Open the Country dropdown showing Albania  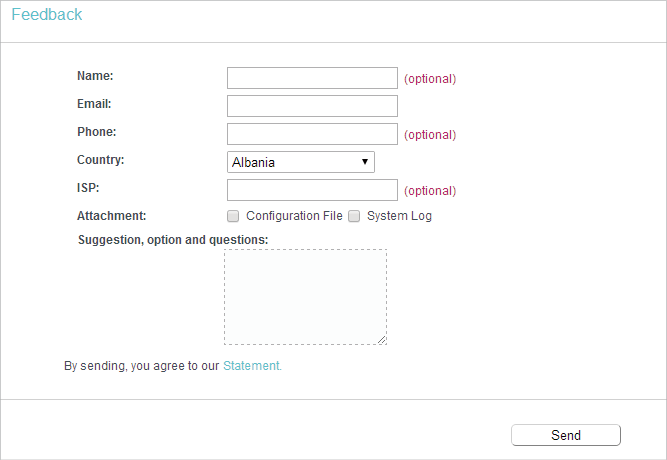tap(301, 162)
